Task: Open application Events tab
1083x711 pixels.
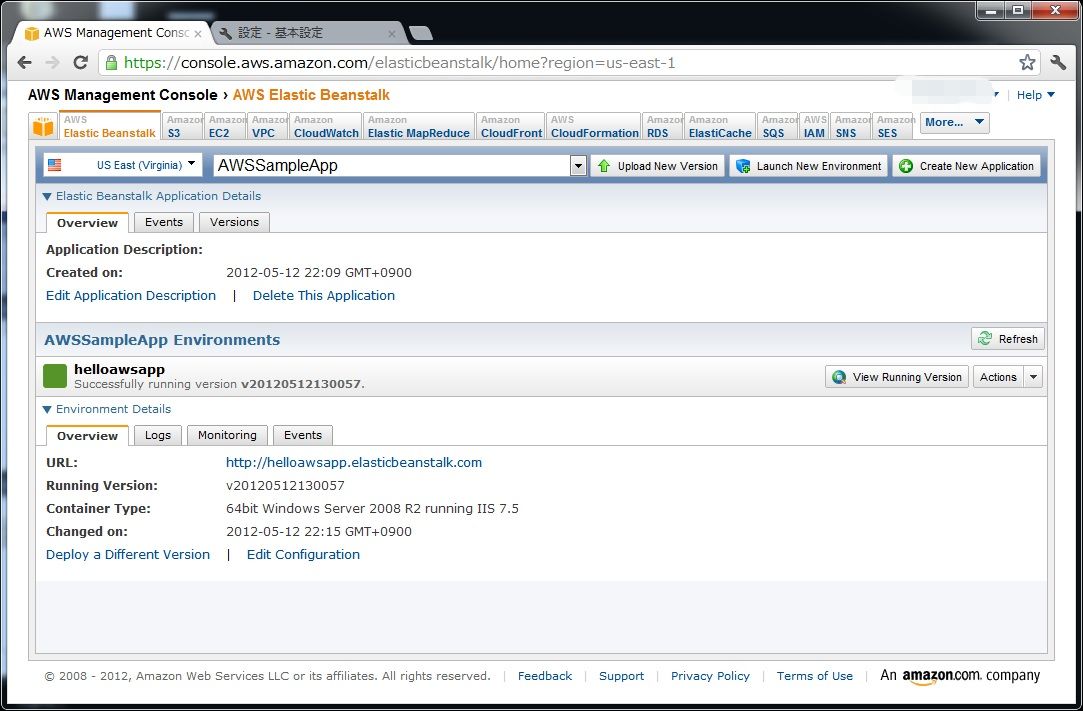Action: pyautogui.click(x=164, y=222)
